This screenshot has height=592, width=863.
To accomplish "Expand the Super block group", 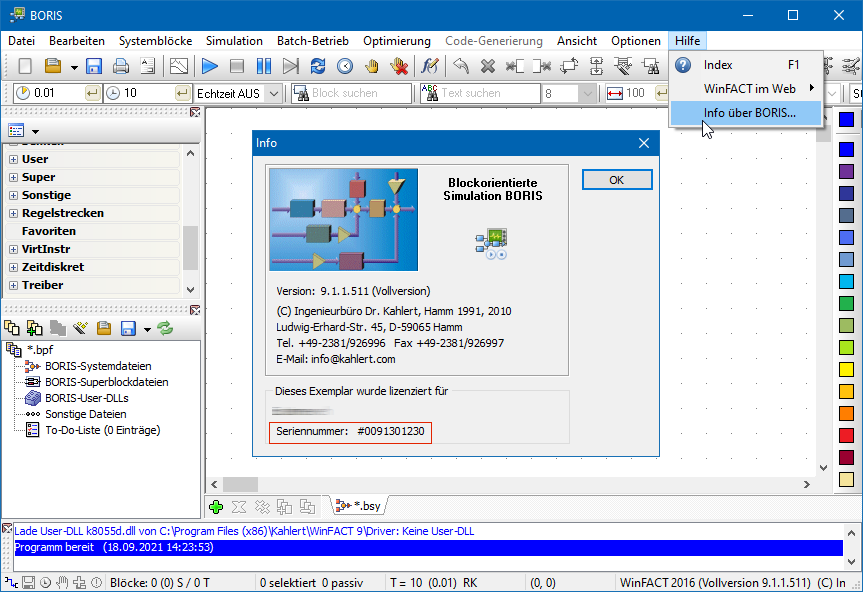I will click(x=14, y=178).
